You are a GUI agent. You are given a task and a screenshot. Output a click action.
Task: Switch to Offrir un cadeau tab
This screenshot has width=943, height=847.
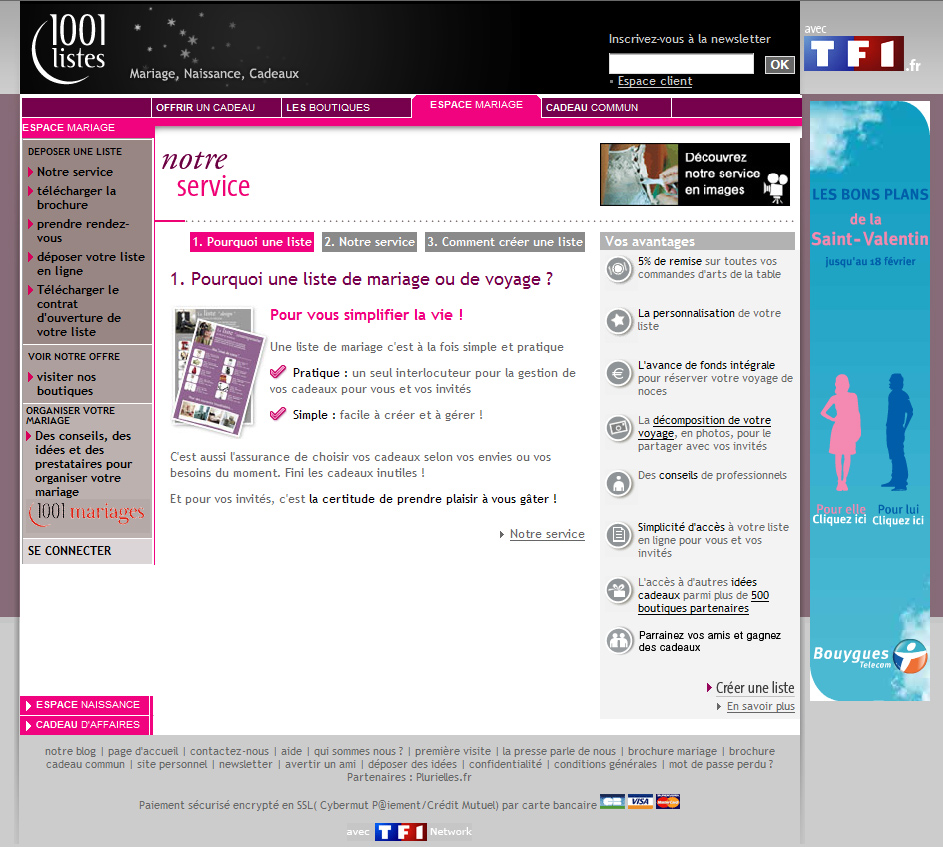[x=205, y=107]
